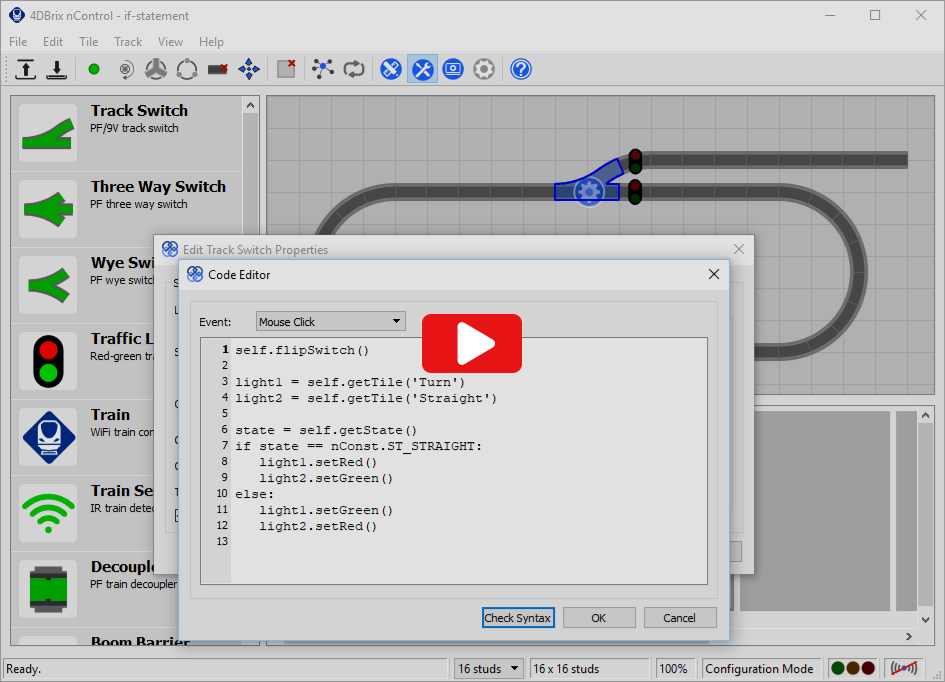
Task: Click the Configuration Mode status field
Action: point(759,669)
